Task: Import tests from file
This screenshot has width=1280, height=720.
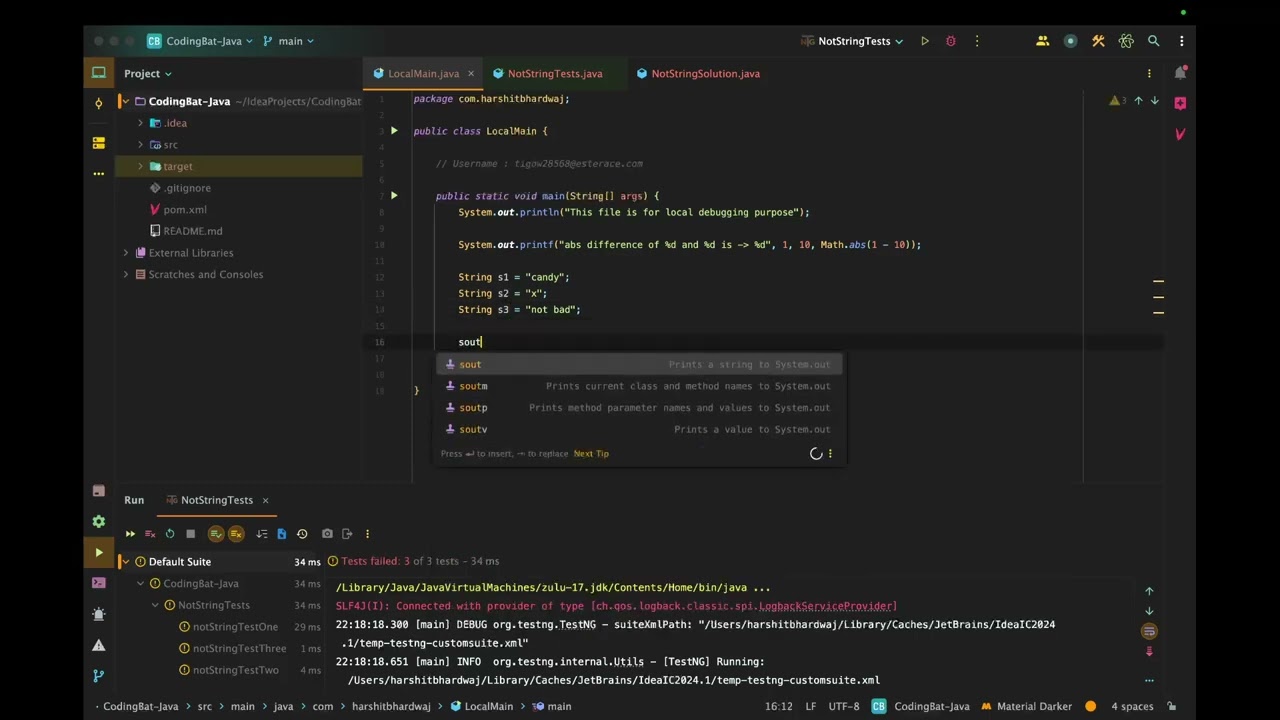Action: 282,534
